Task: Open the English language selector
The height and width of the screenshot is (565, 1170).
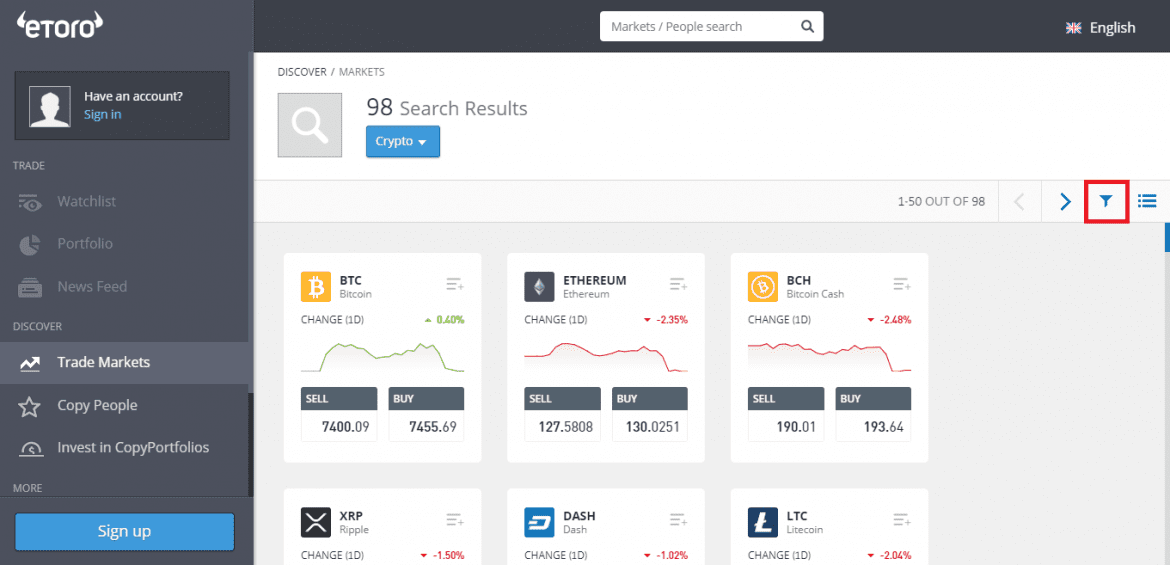Action: click(x=1101, y=28)
